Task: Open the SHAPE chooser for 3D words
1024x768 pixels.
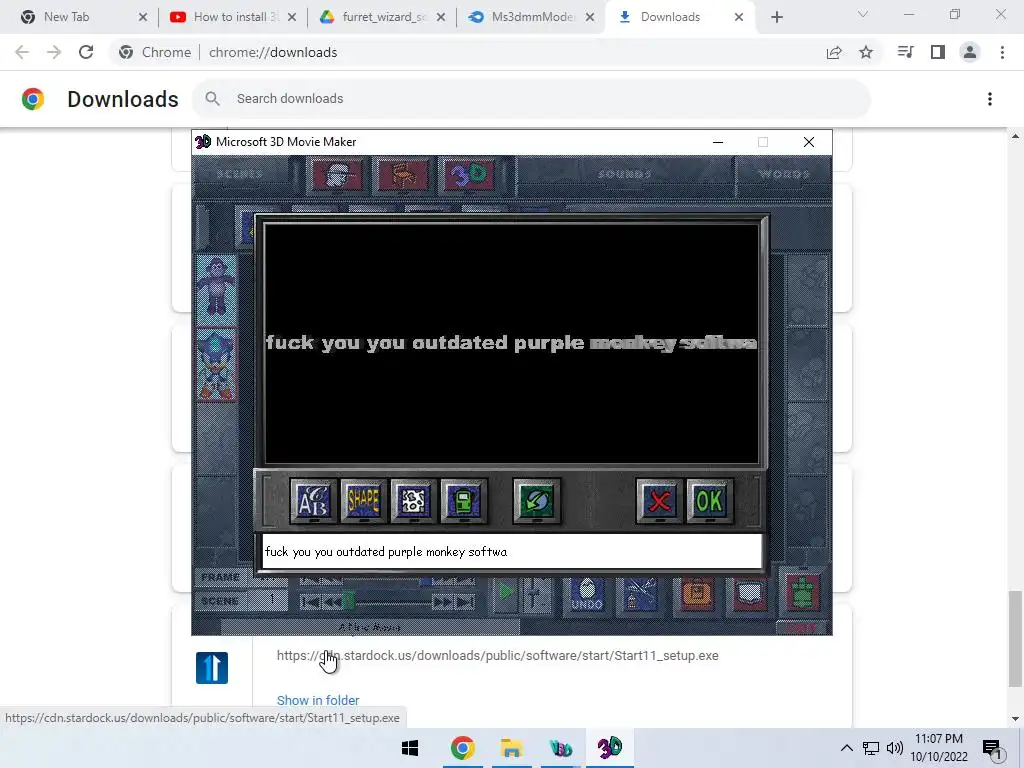Action: point(364,501)
